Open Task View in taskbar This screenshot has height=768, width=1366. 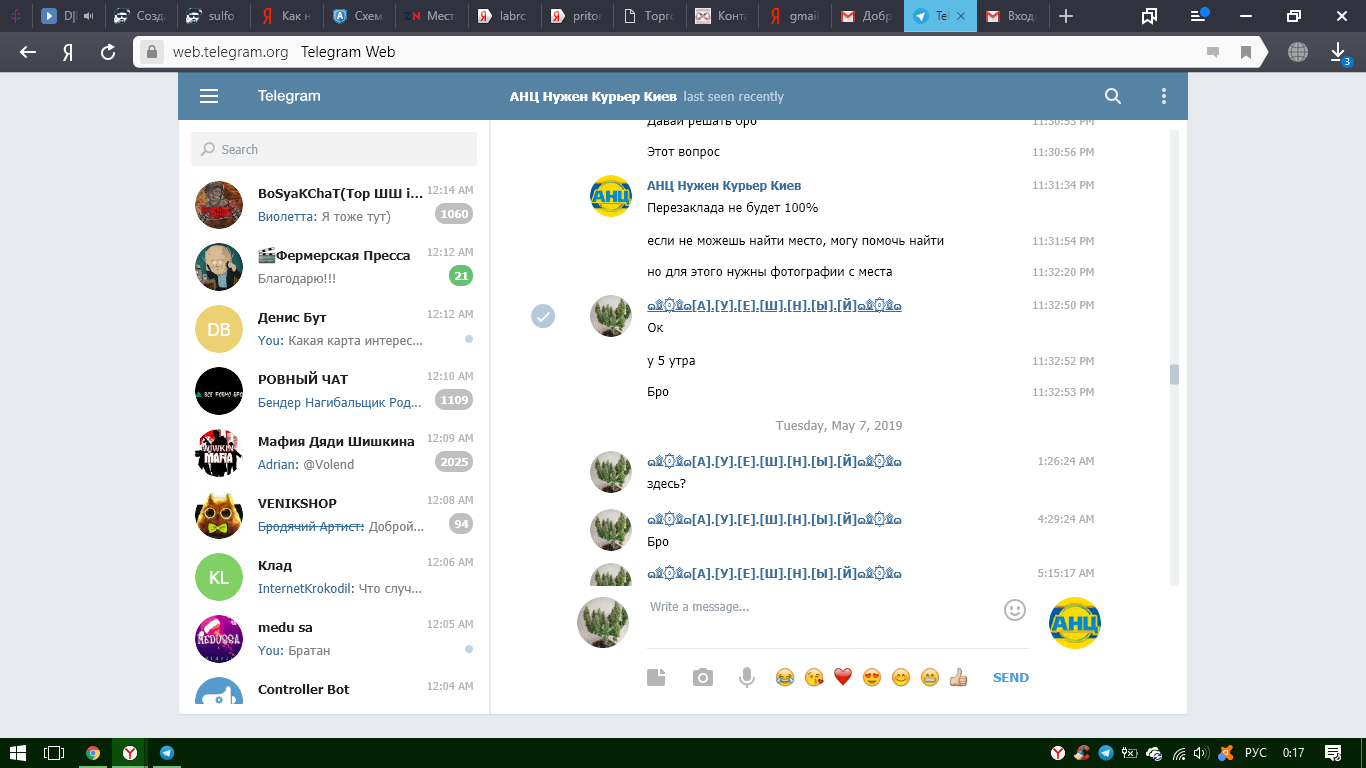pos(54,753)
